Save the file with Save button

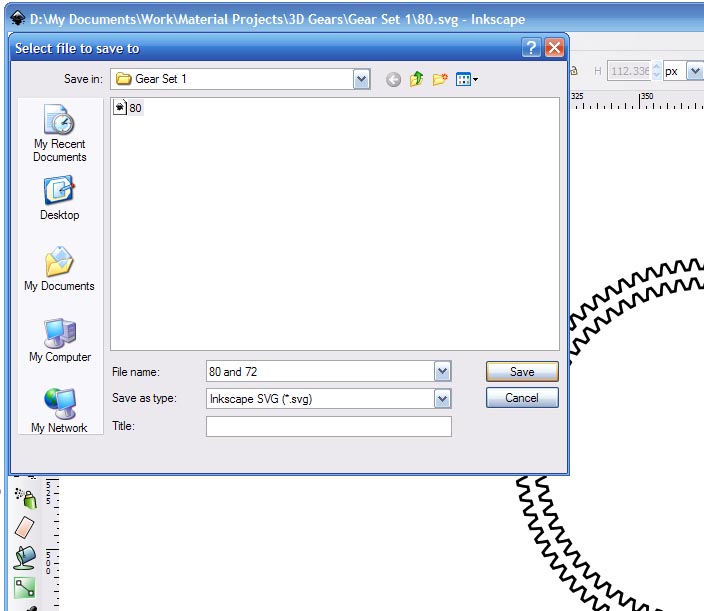[522, 372]
